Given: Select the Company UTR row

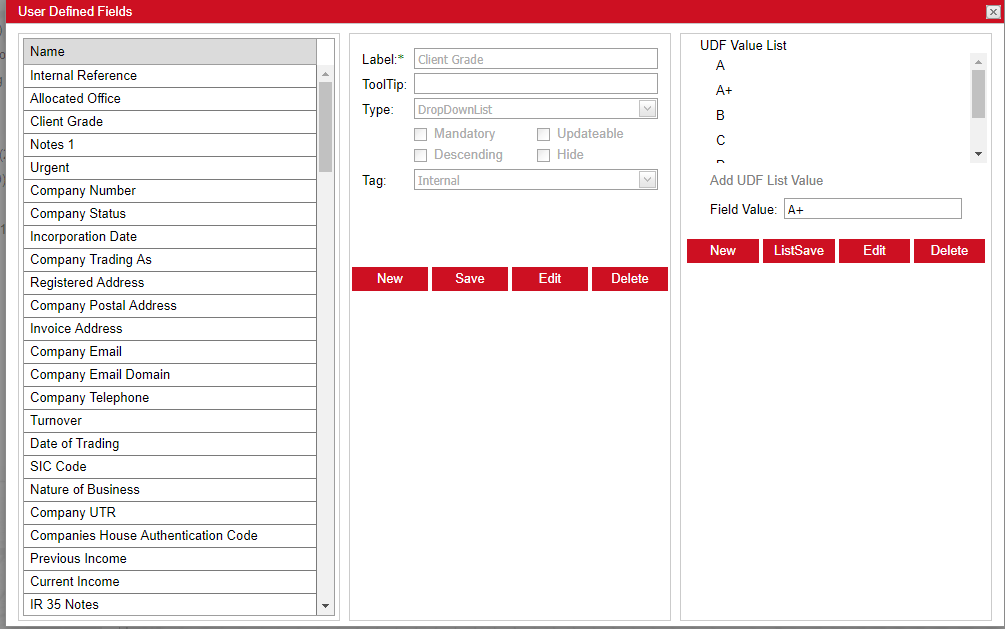Looking at the screenshot, I should click(x=170, y=513).
